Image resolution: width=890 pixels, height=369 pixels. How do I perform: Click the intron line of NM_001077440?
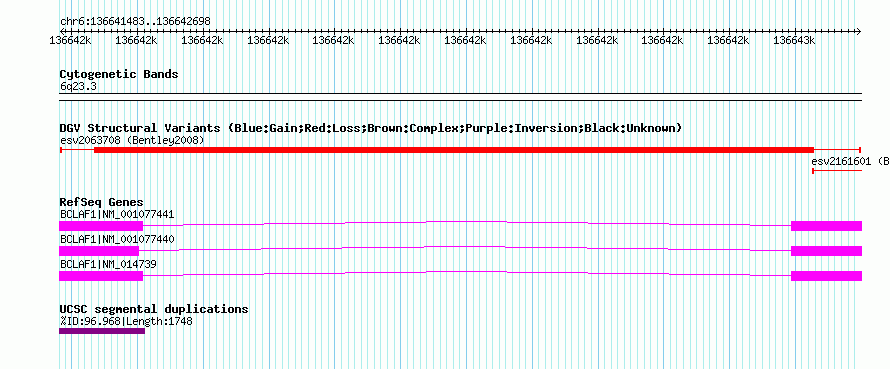pyautogui.click(x=465, y=248)
